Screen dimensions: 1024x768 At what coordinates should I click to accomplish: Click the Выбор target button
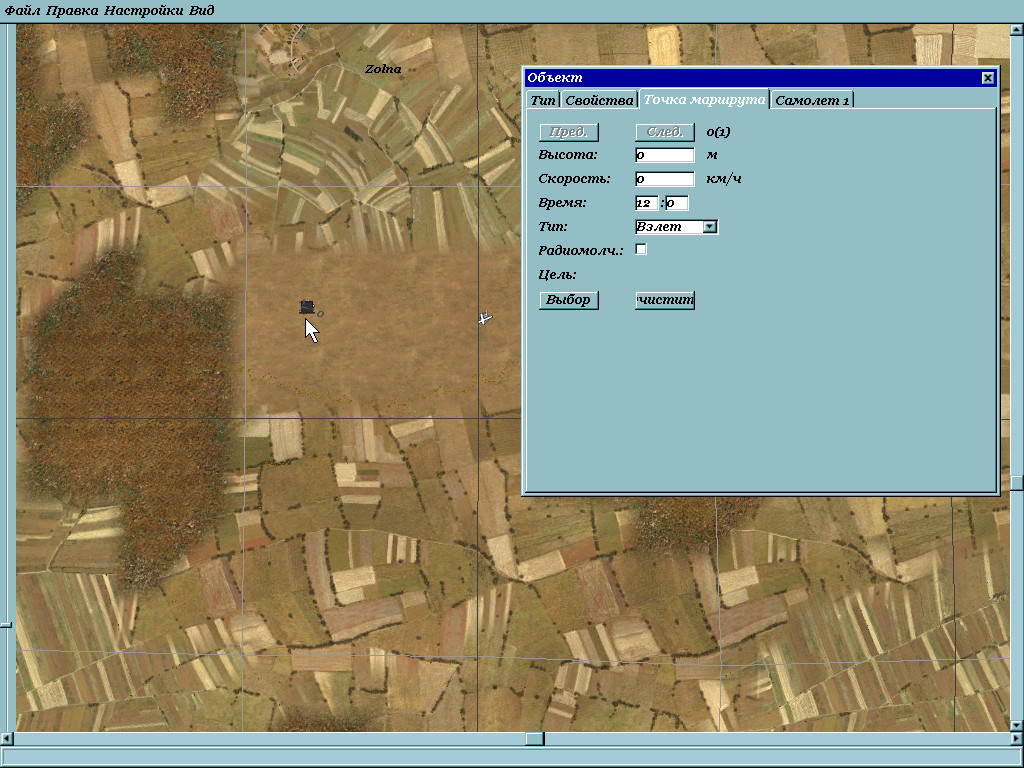568,300
